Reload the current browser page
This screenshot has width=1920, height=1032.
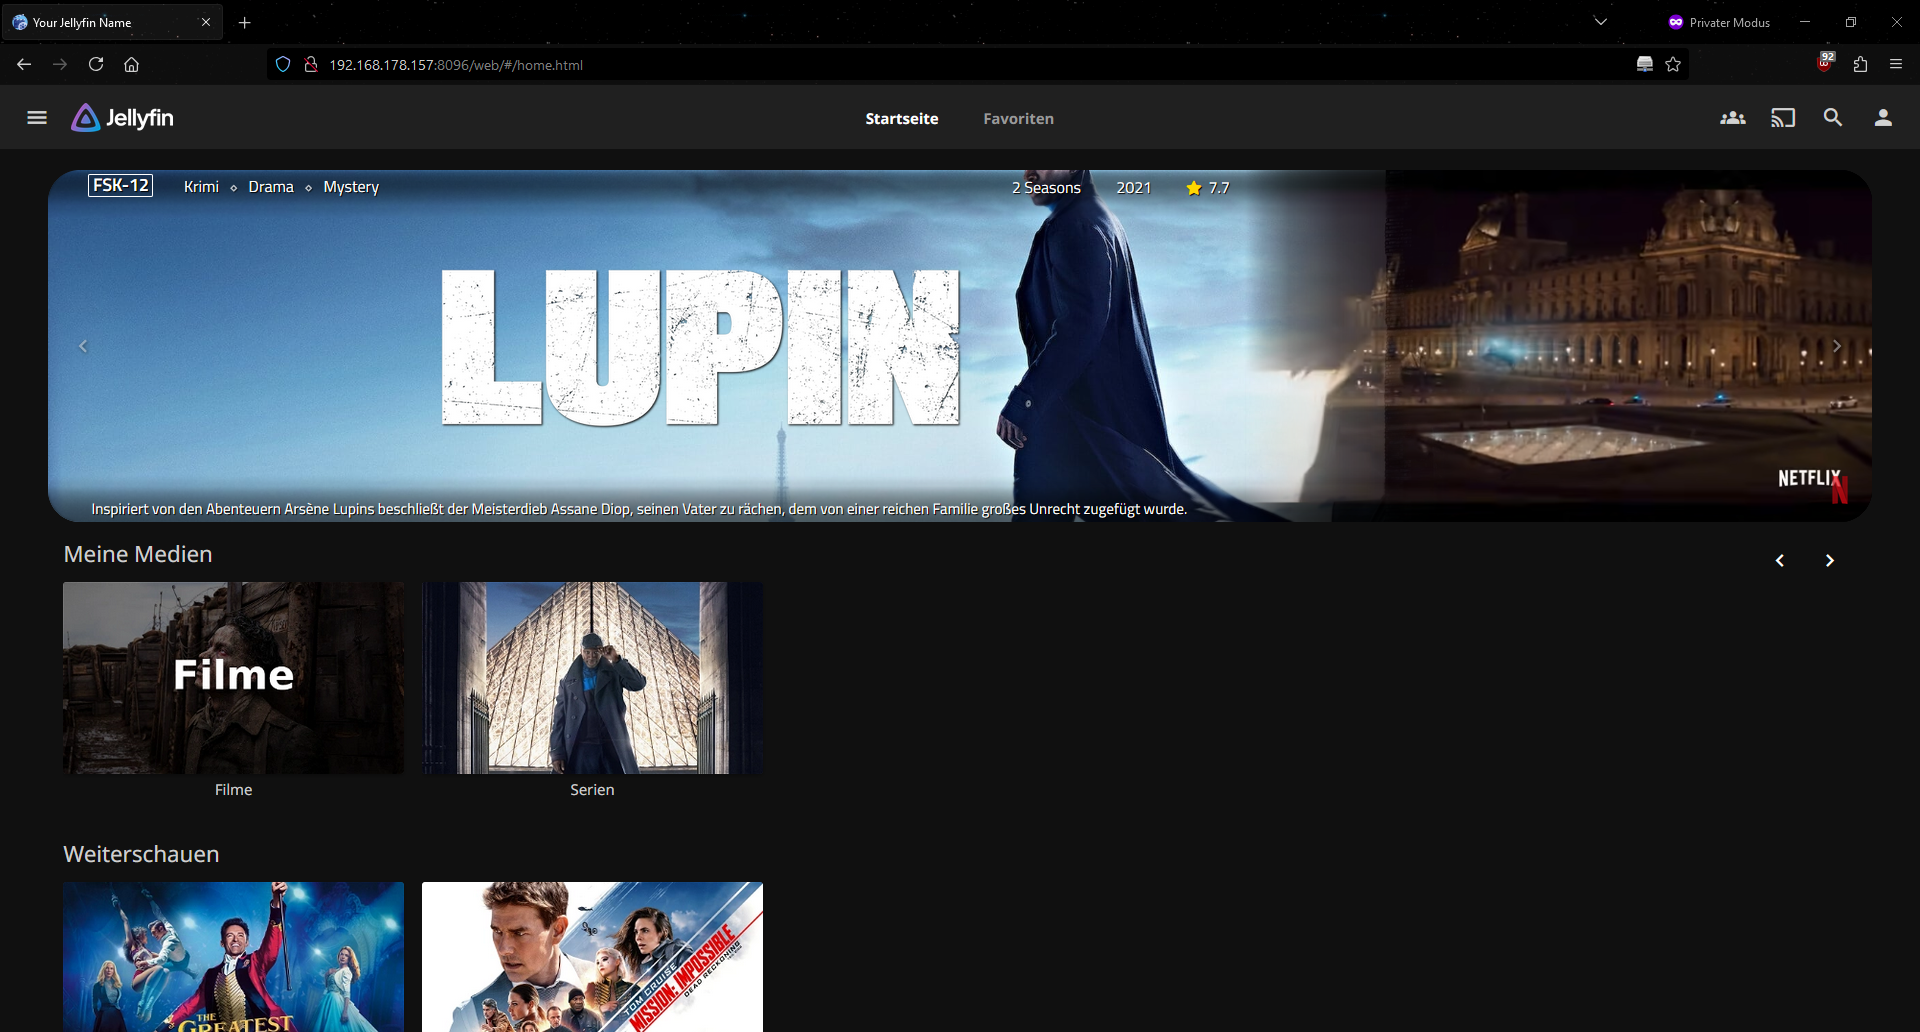point(96,65)
